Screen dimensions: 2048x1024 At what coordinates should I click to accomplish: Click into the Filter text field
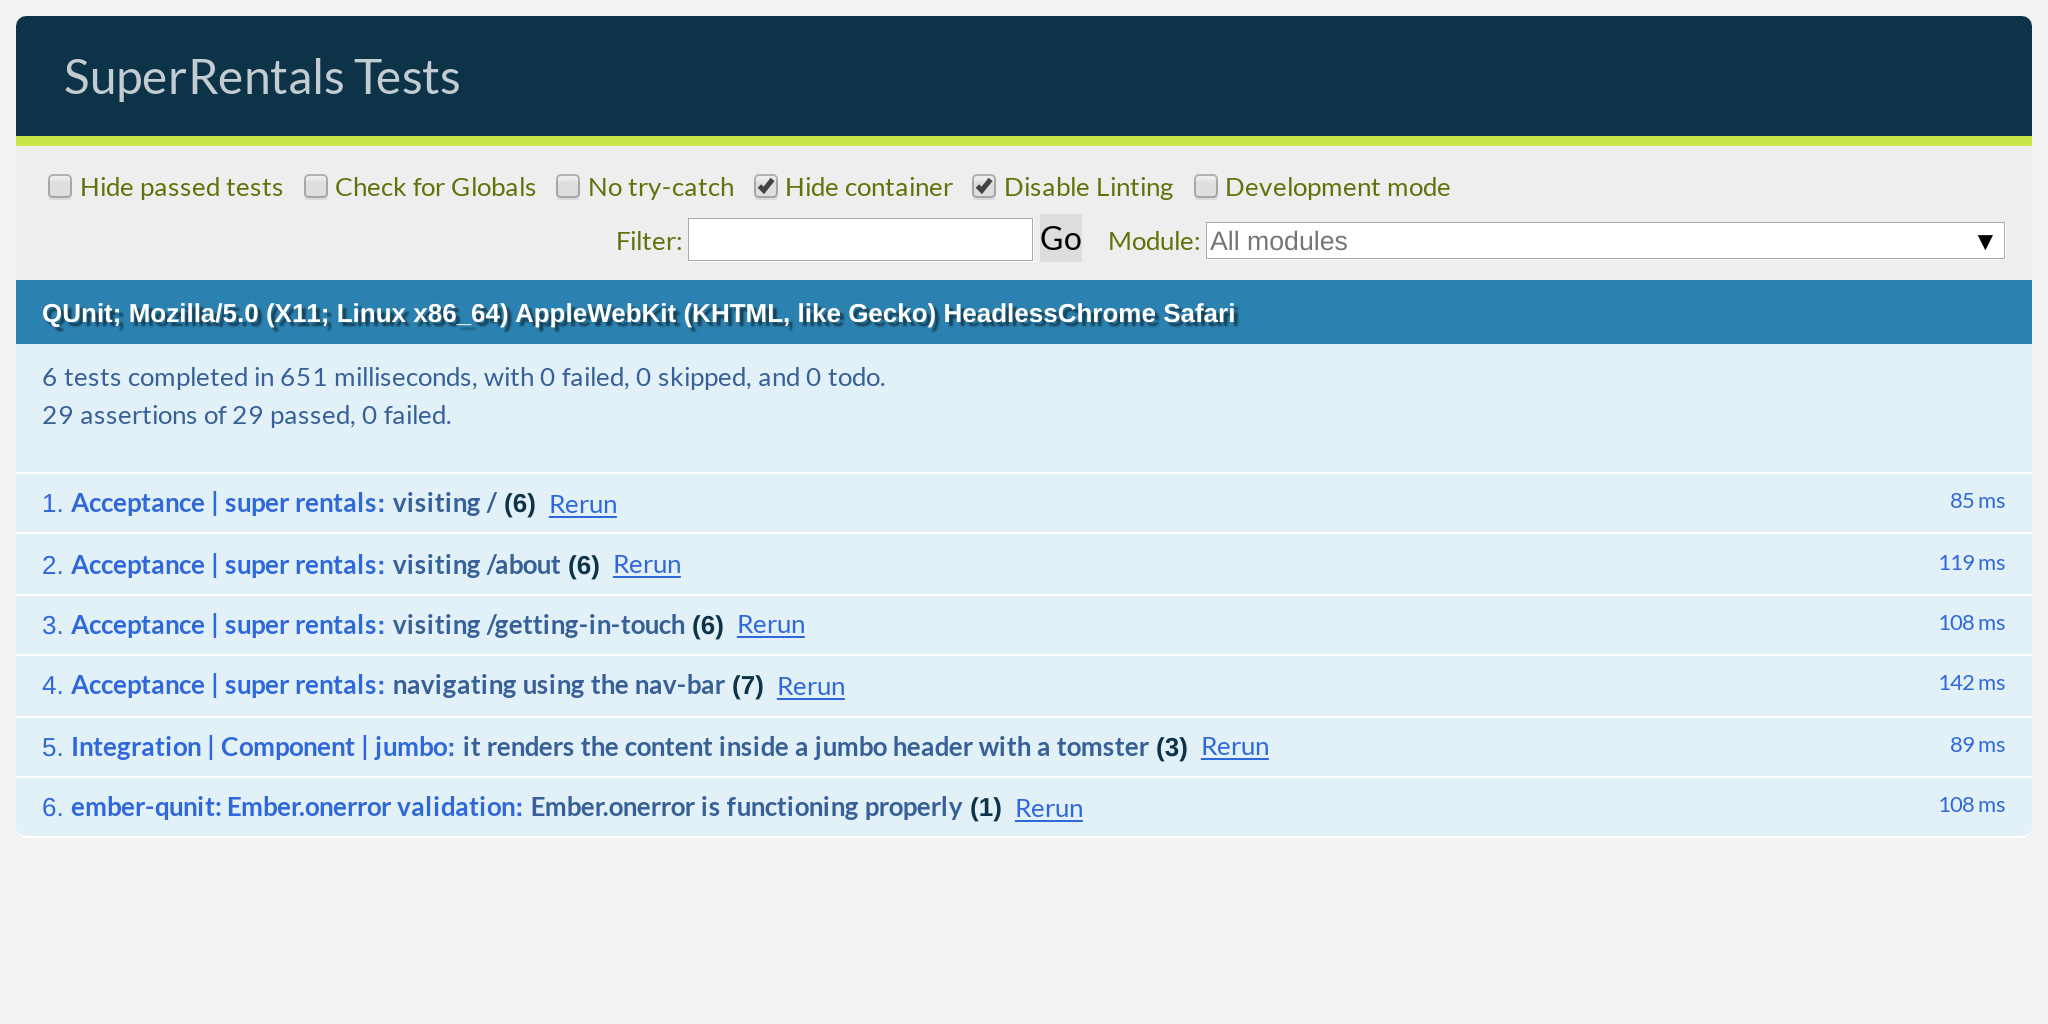[x=860, y=240]
